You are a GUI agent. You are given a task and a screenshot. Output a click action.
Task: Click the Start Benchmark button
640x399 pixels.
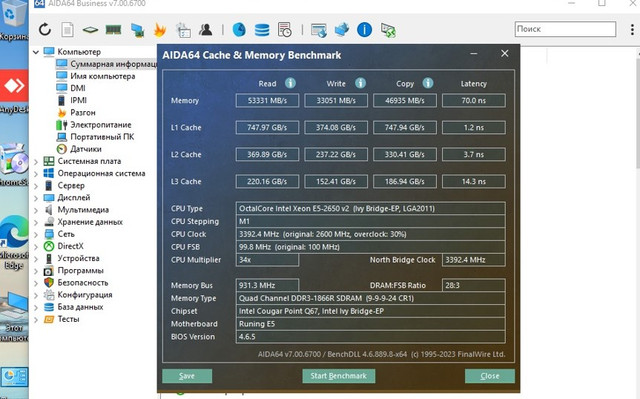click(338, 376)
